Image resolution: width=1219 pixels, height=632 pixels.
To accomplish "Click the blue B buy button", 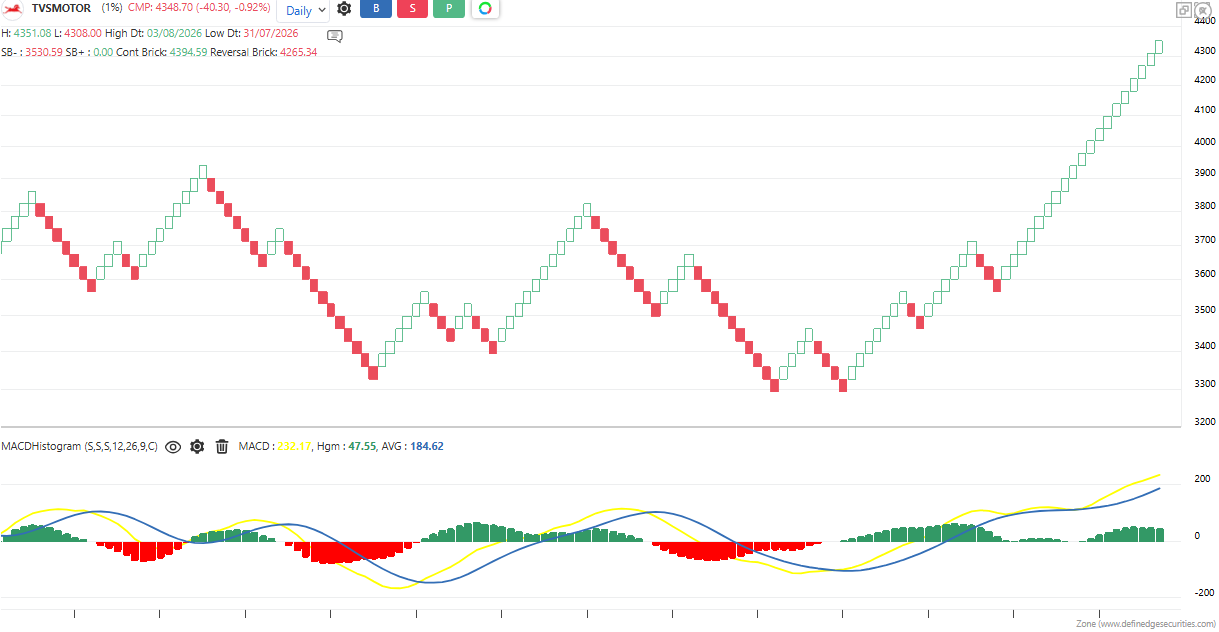I will [376, 9].
